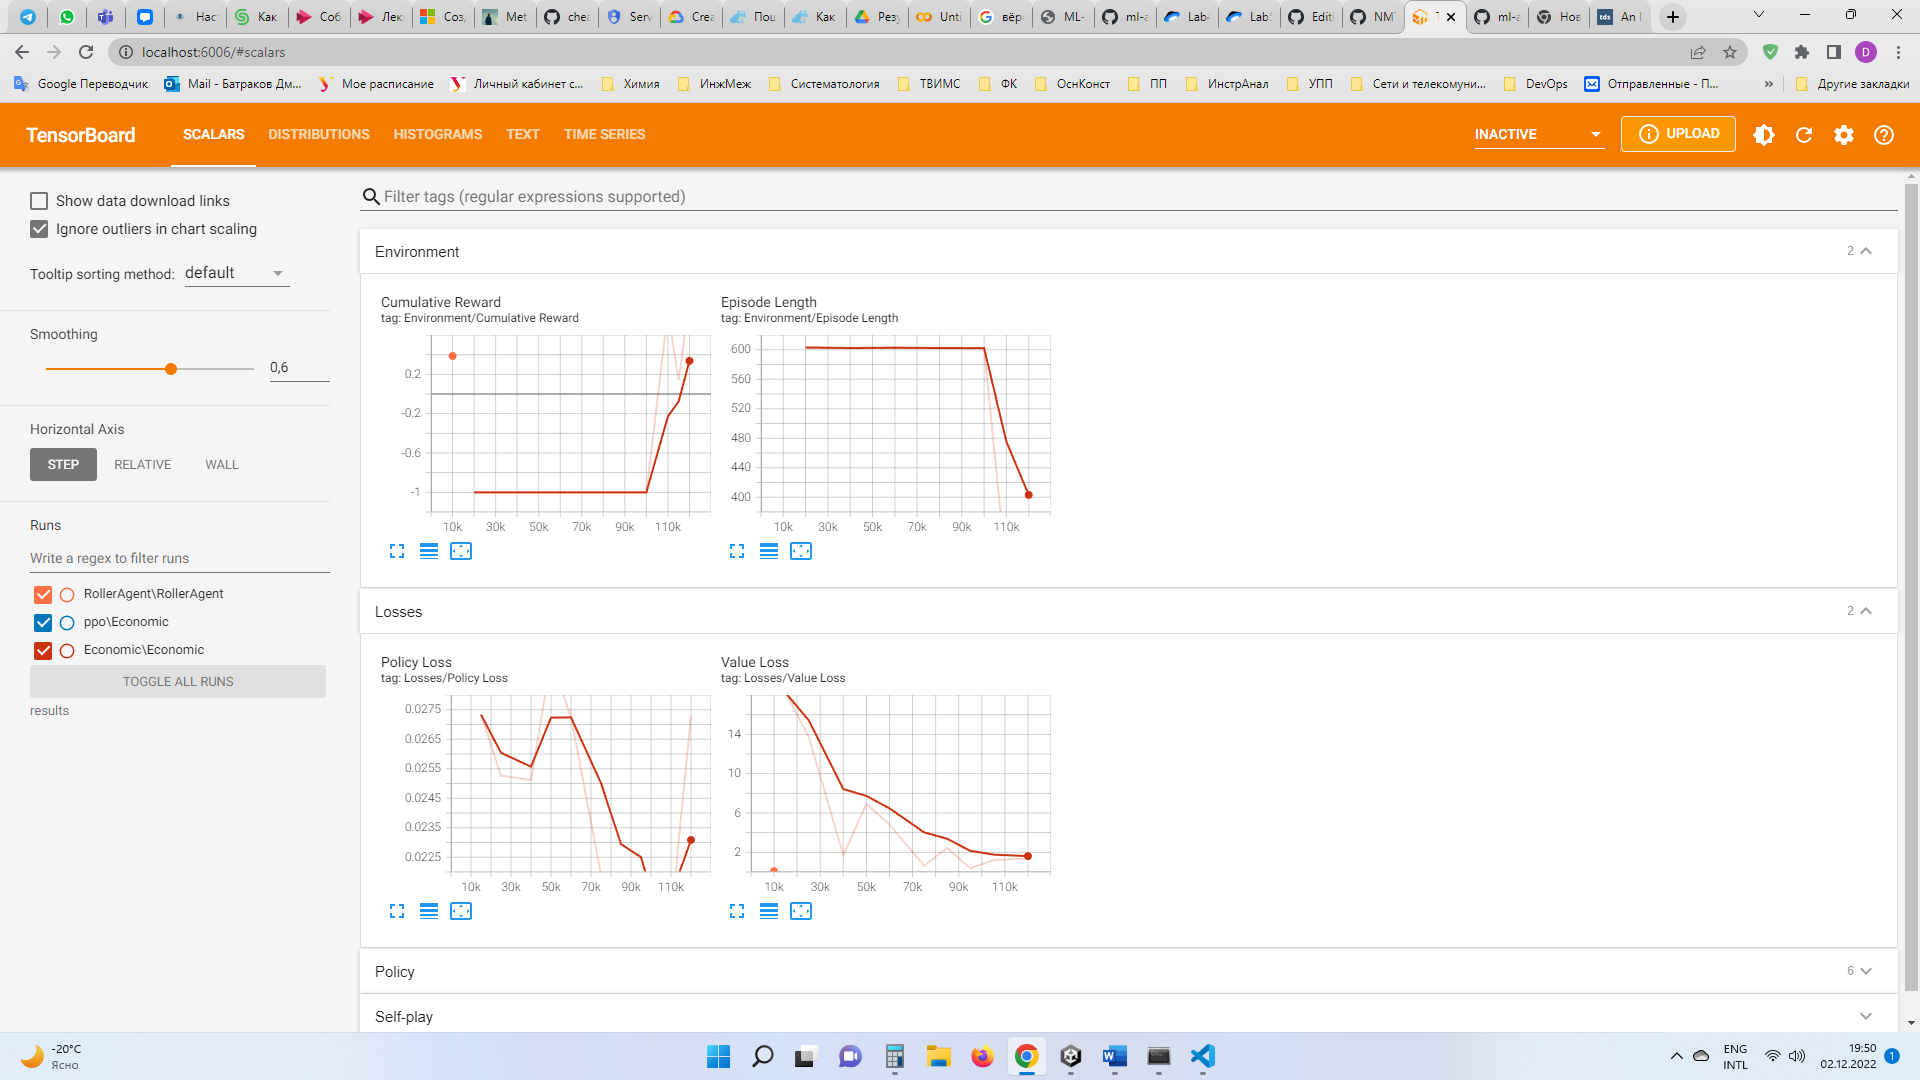Click the reload data icon

pos(1804,135)
